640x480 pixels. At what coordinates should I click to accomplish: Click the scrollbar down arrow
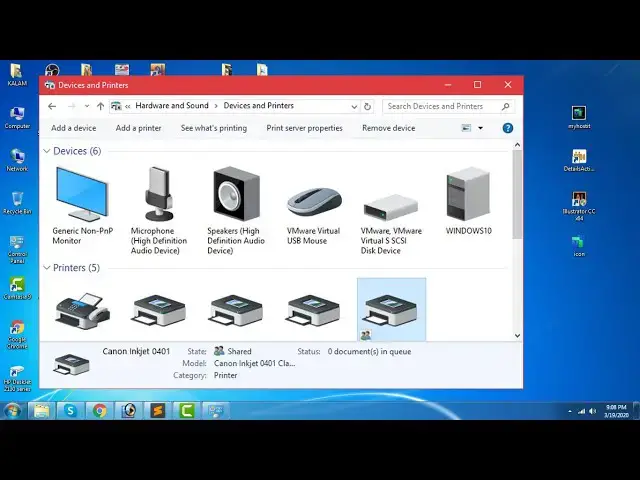pos(517,336)
